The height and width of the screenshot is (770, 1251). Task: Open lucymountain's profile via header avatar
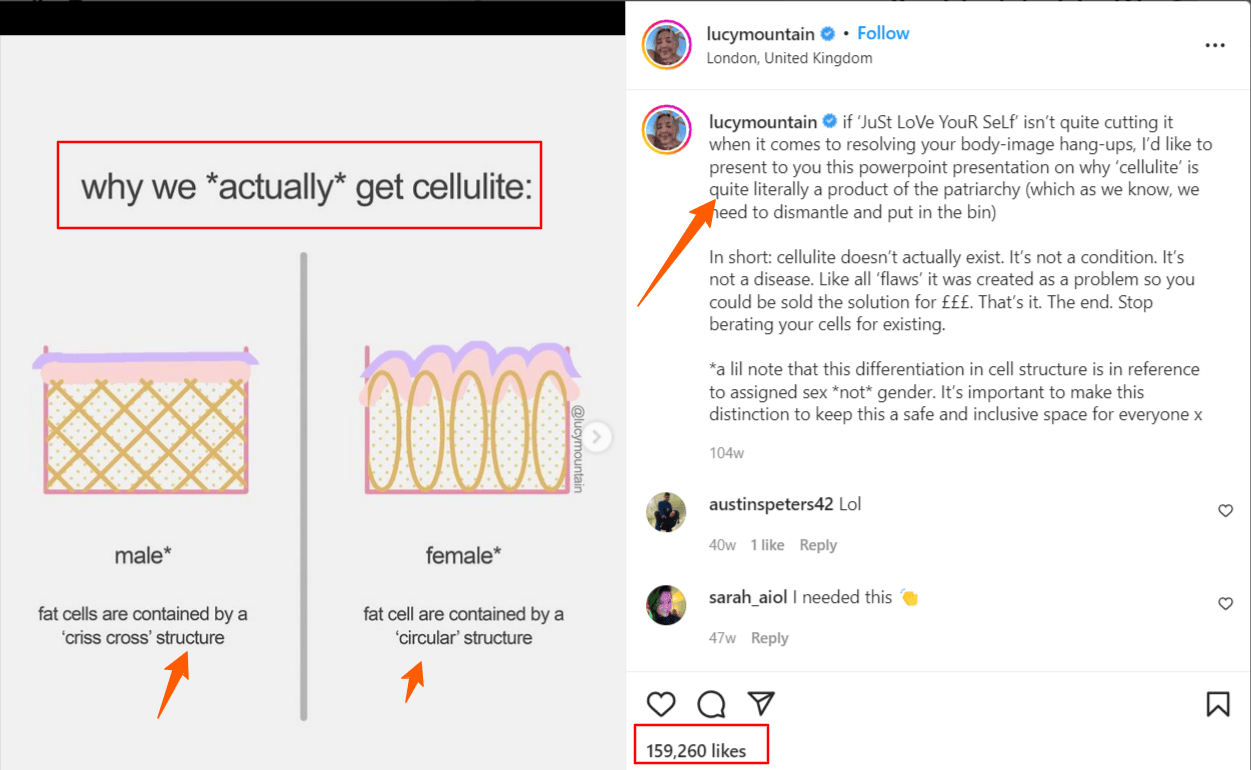(x=667, y=45)
